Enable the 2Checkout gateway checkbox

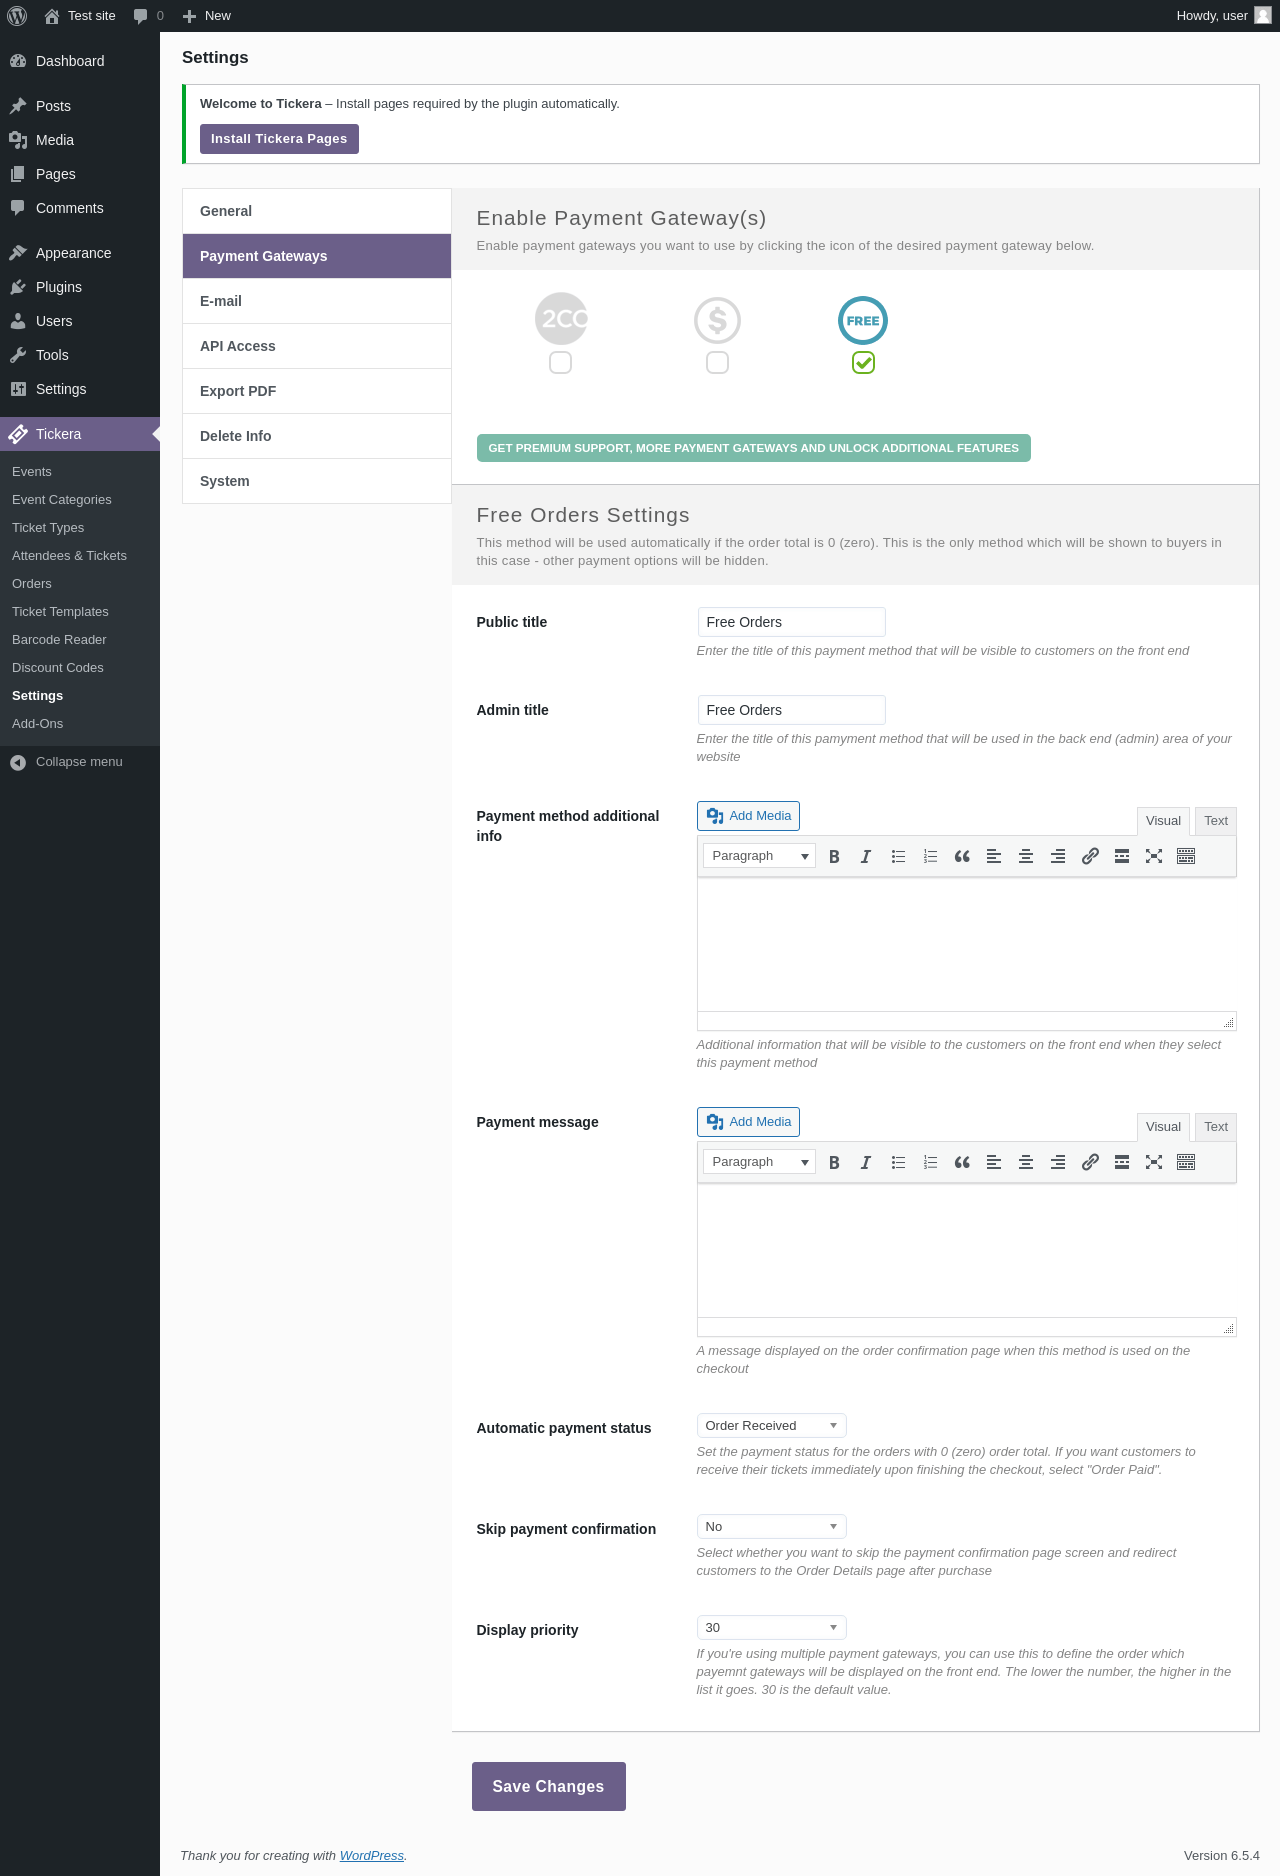point(561,363)
